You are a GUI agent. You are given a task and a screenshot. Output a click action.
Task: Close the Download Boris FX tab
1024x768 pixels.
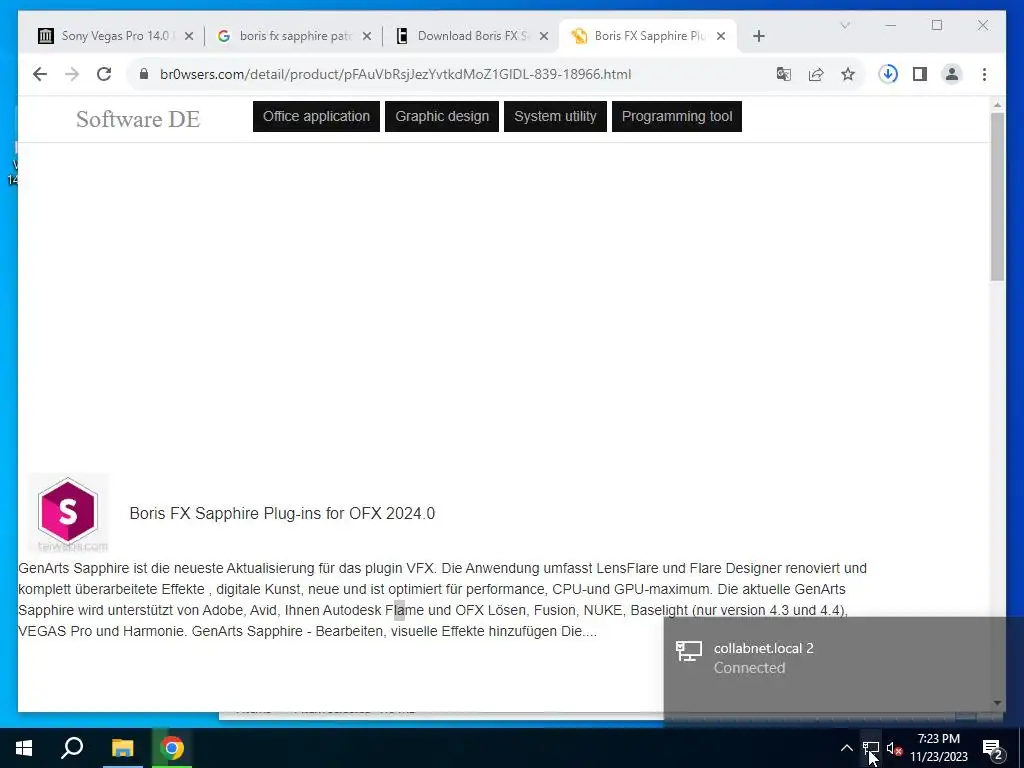point(543,36)
